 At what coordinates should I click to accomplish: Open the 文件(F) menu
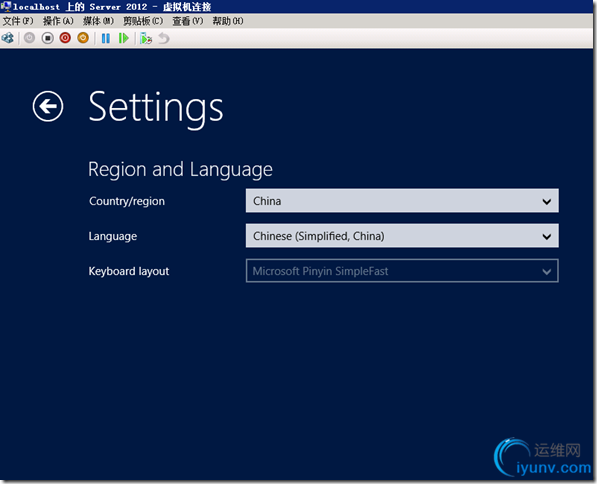[x=18, y=21]
